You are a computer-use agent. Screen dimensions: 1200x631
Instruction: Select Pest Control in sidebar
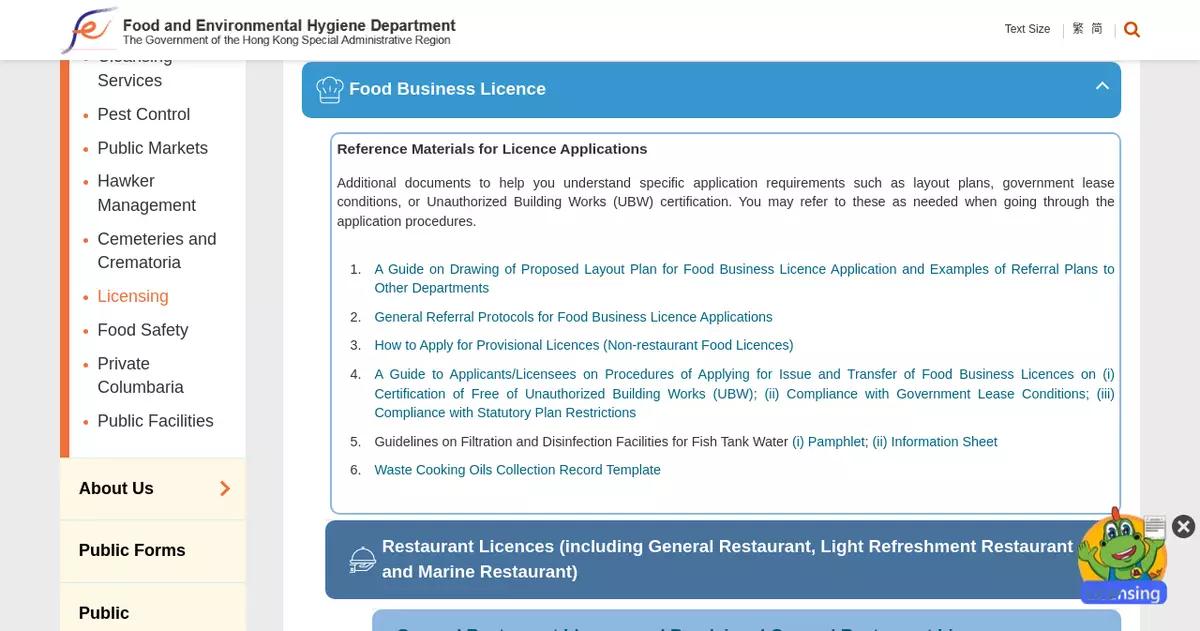click(143, 115)
